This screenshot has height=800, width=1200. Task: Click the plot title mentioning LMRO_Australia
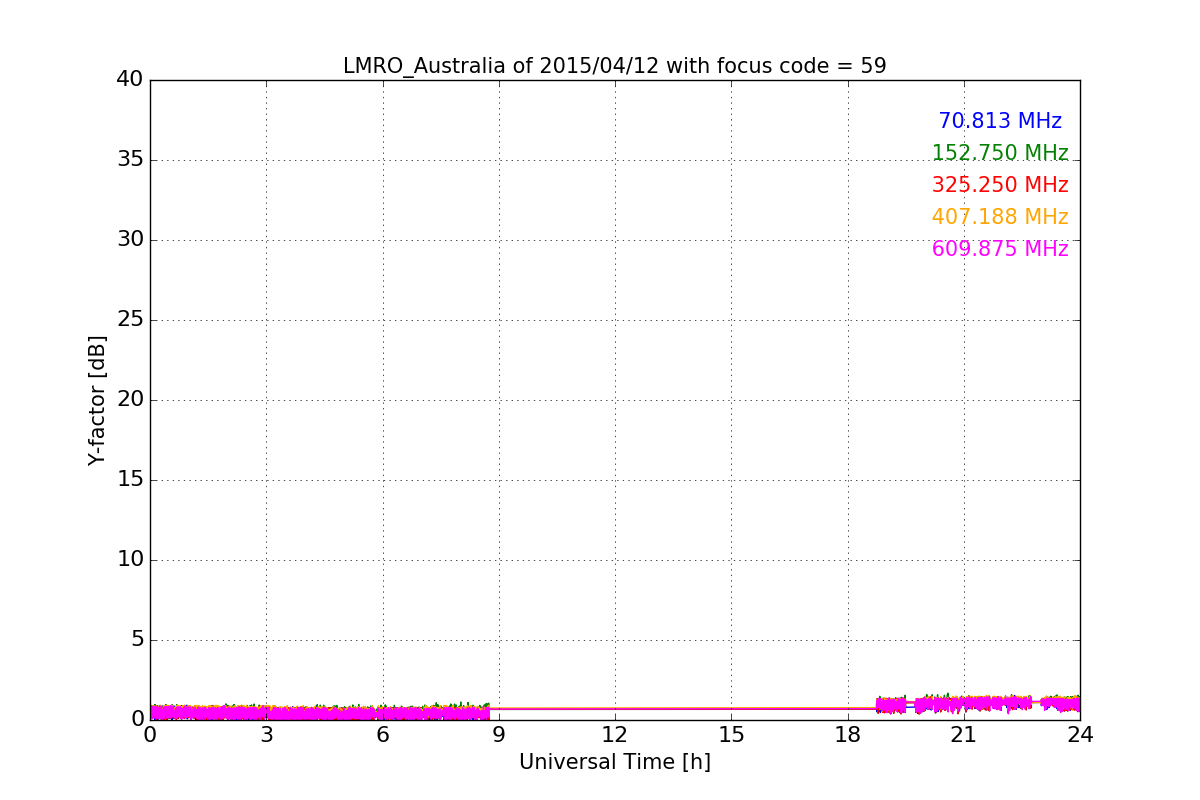614,66
